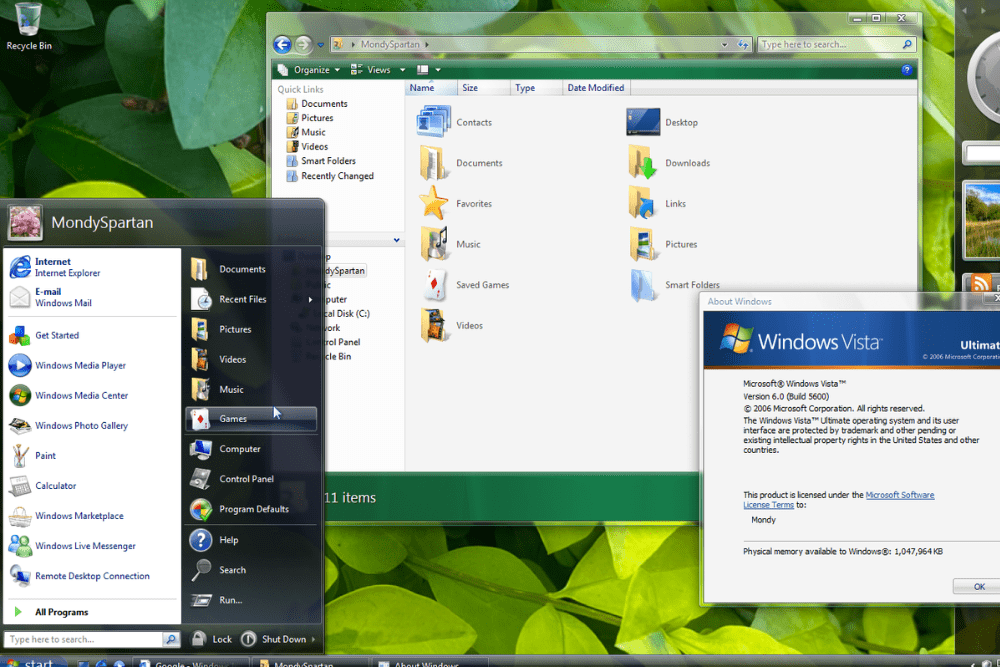
Task: Open Control Panel from Start menu
Action: [246, 479]
